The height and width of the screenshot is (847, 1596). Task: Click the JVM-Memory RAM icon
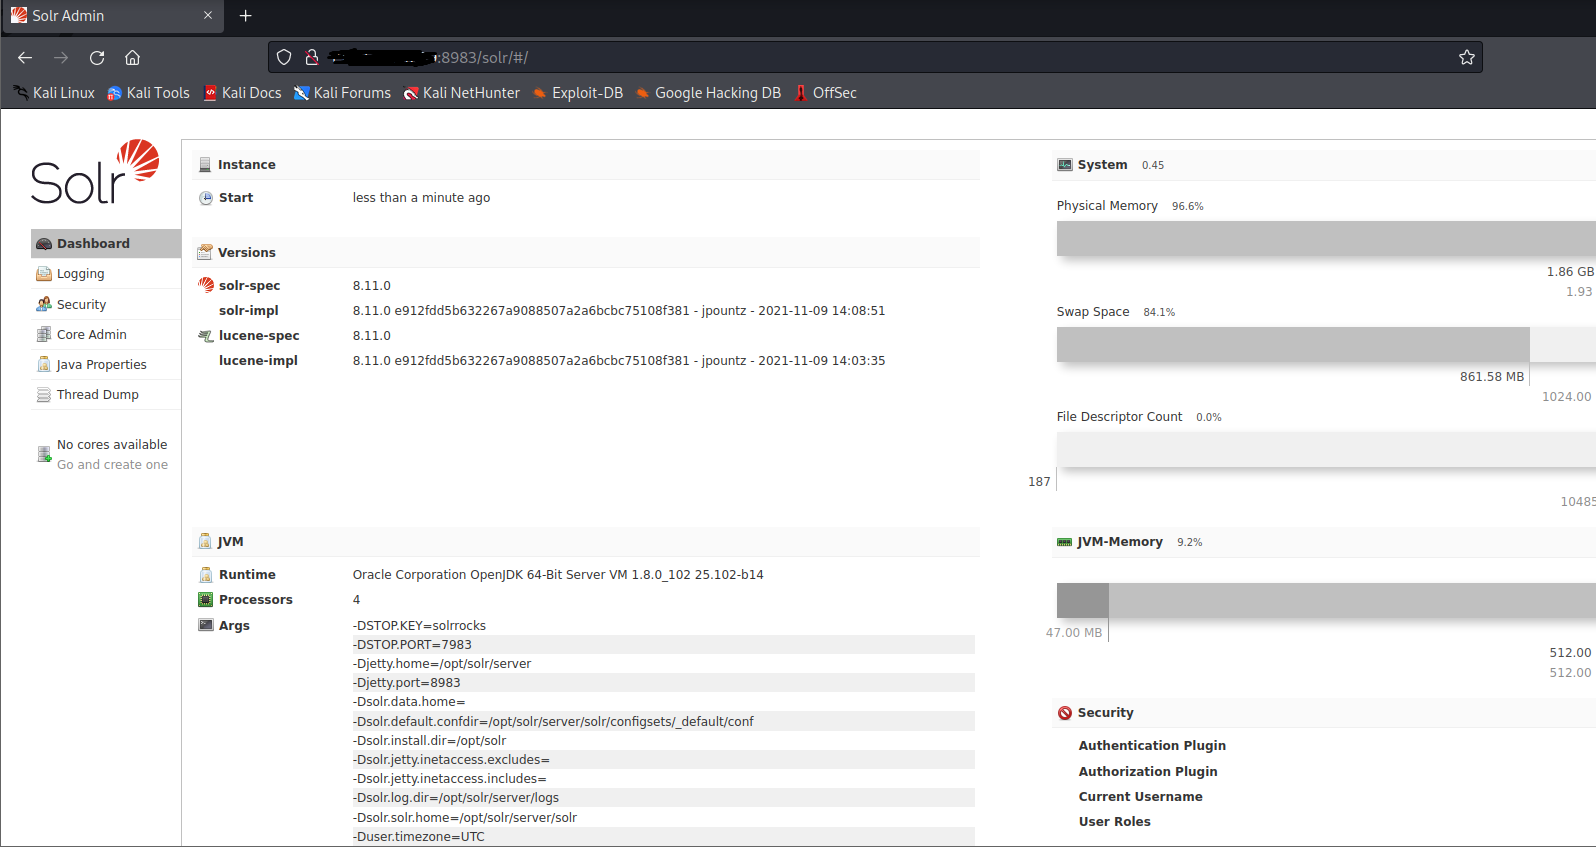point(1065,542)
